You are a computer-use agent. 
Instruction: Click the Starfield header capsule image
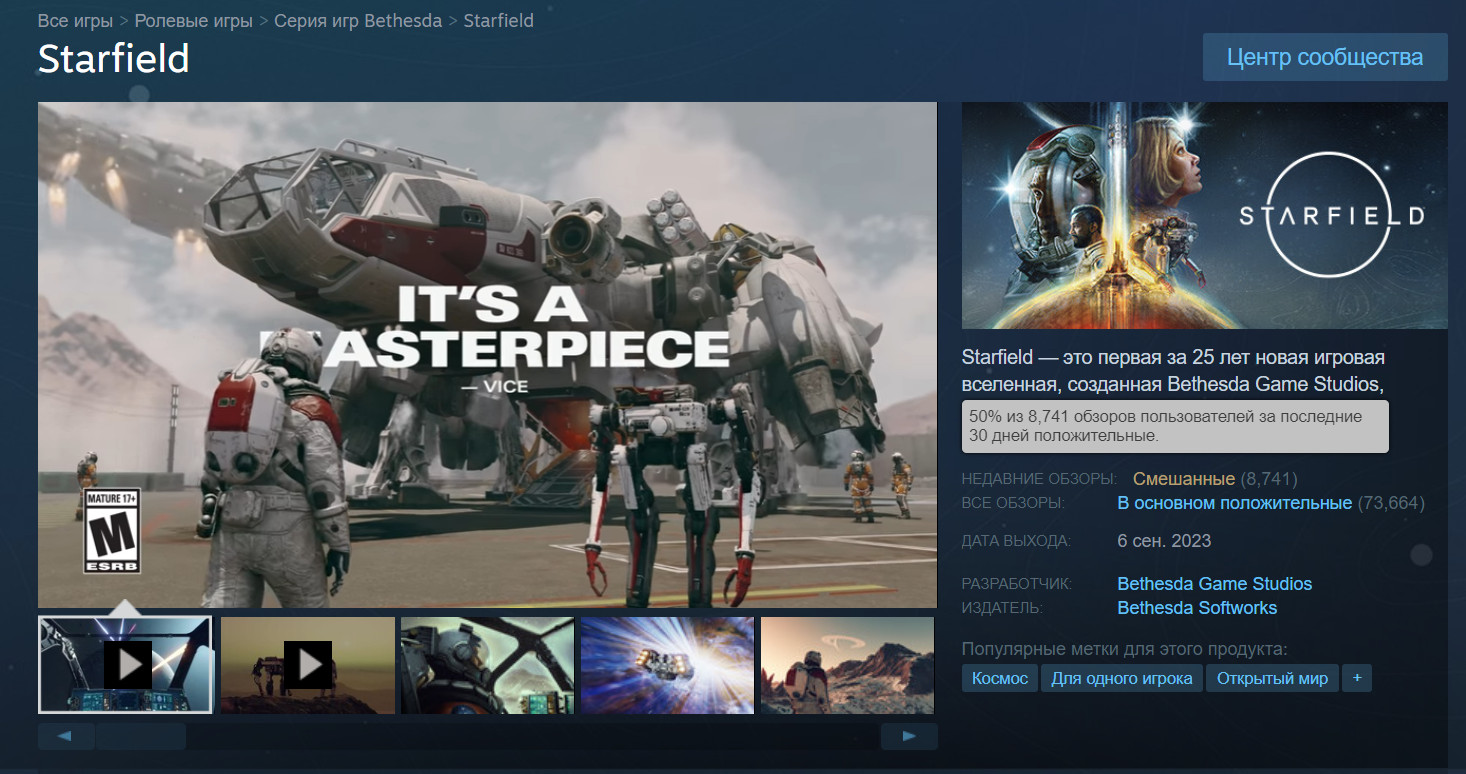pos(1204,215)
